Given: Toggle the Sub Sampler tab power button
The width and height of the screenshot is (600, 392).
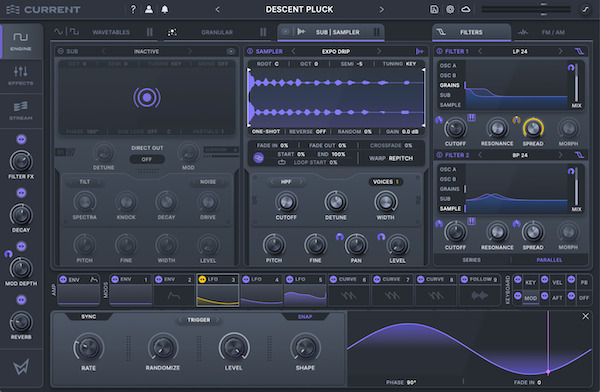Looking at the screenshot, I should (x=285, y=32).
